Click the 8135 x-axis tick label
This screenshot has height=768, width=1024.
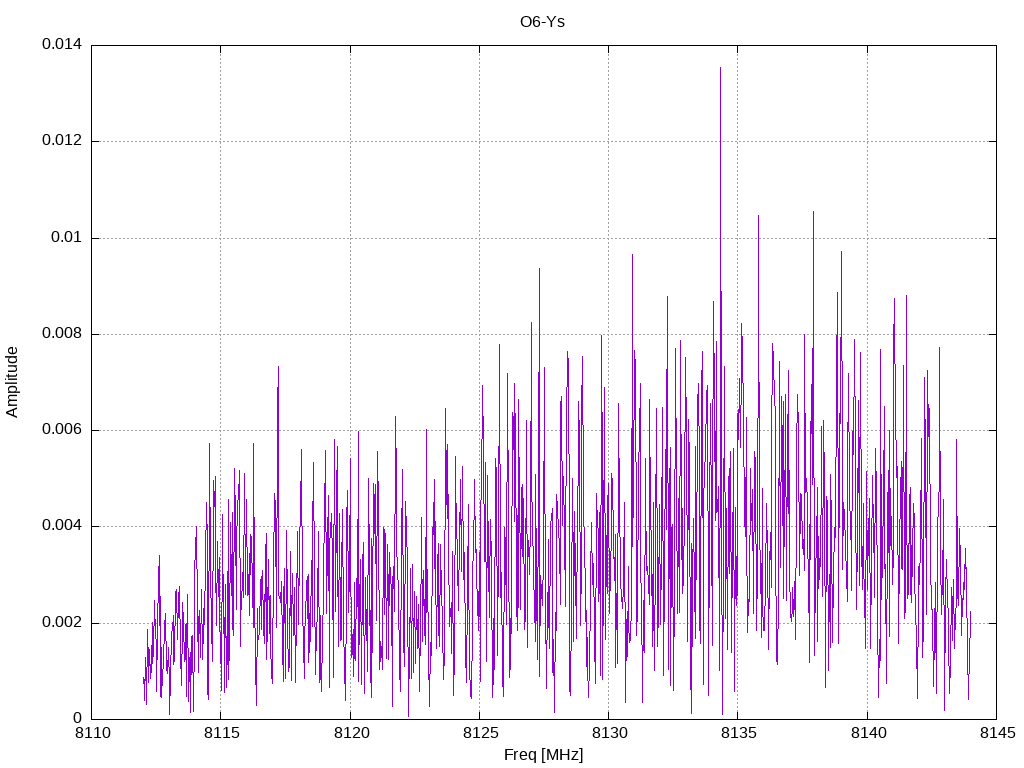[x=739, y=733]
